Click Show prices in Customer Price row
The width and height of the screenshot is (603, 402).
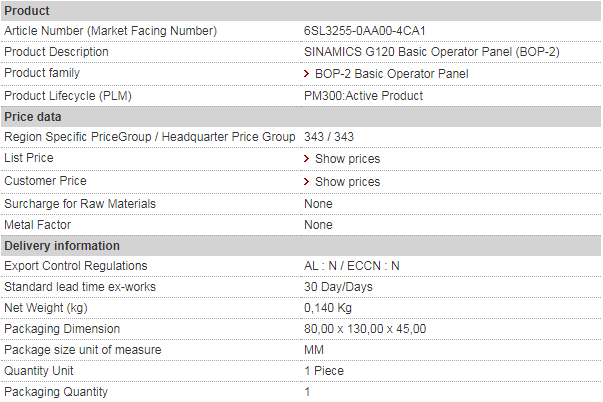347,182
